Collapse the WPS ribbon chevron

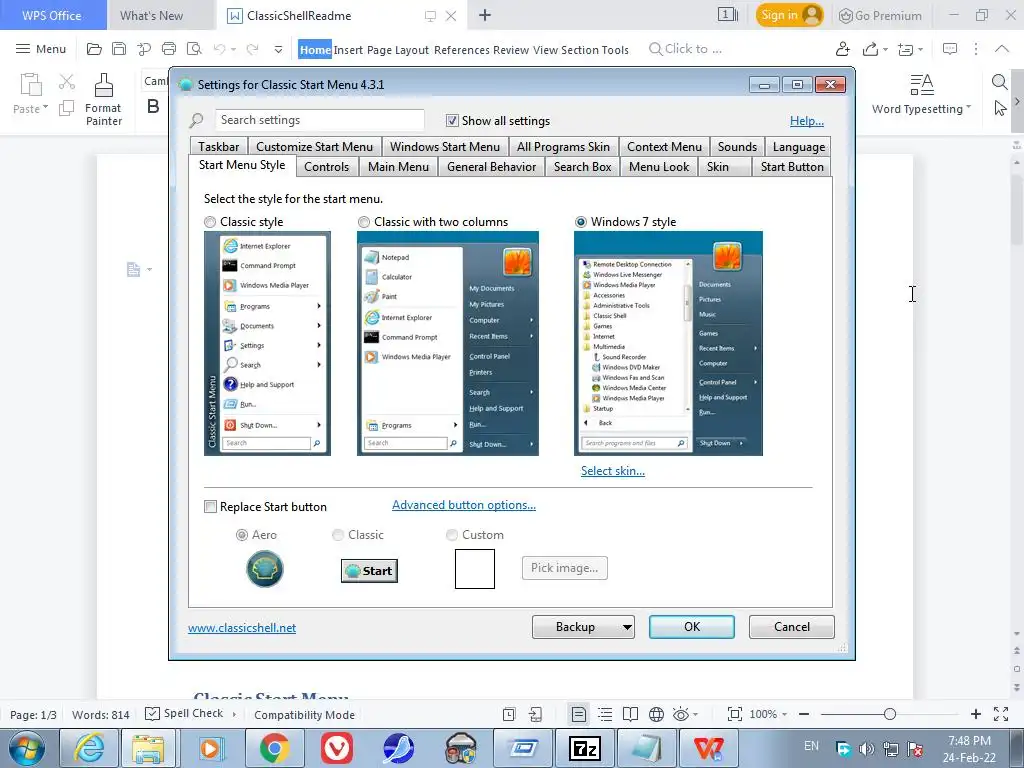point(1002,49)
